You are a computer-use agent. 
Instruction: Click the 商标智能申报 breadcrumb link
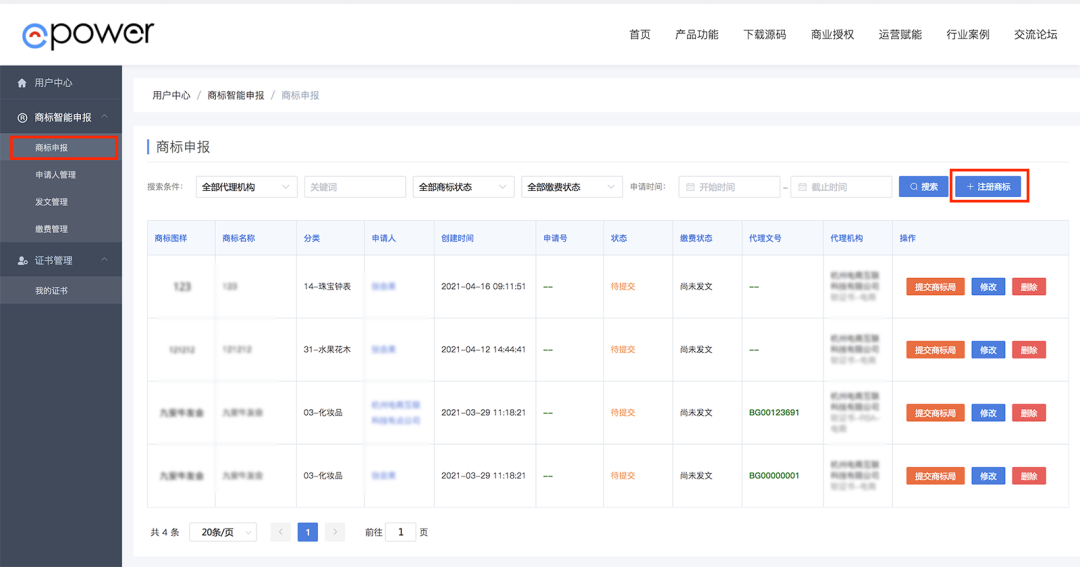pos(236,95)
